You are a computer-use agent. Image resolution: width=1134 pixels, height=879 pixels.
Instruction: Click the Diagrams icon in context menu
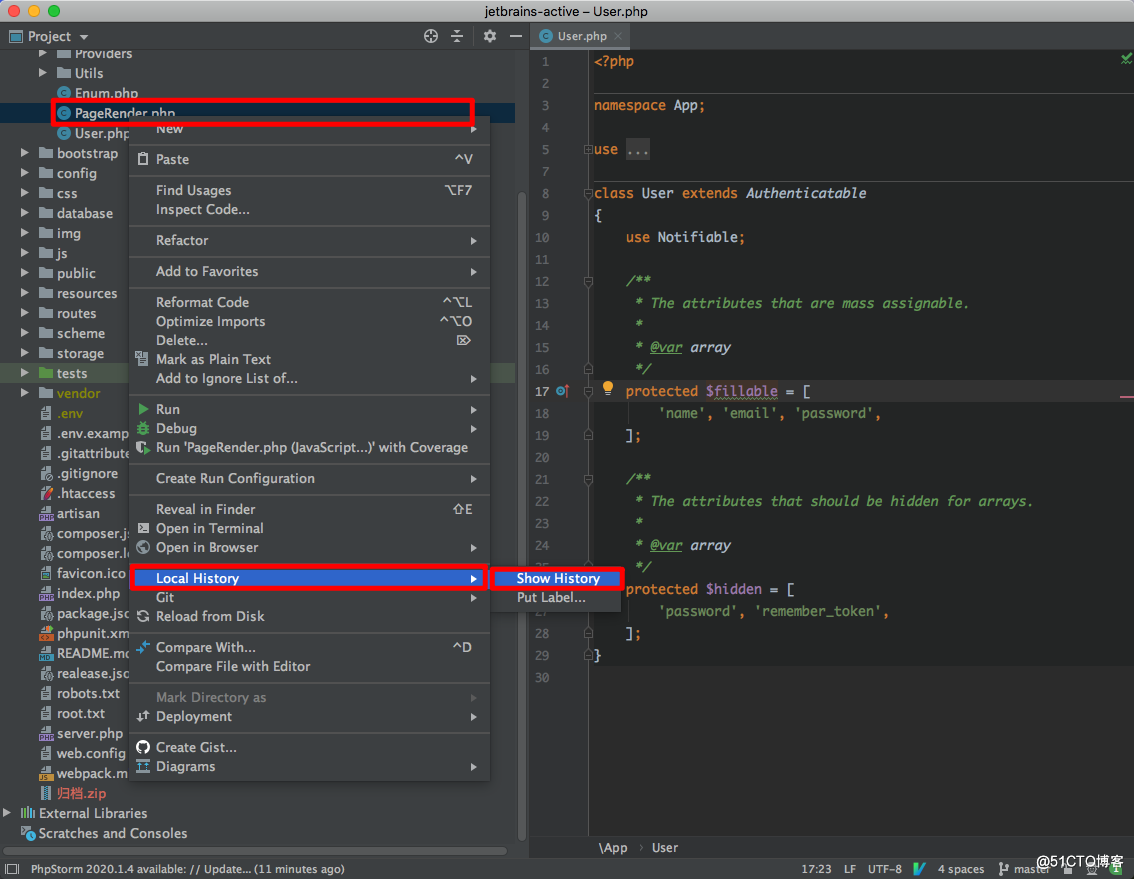(x=143, y=766)
